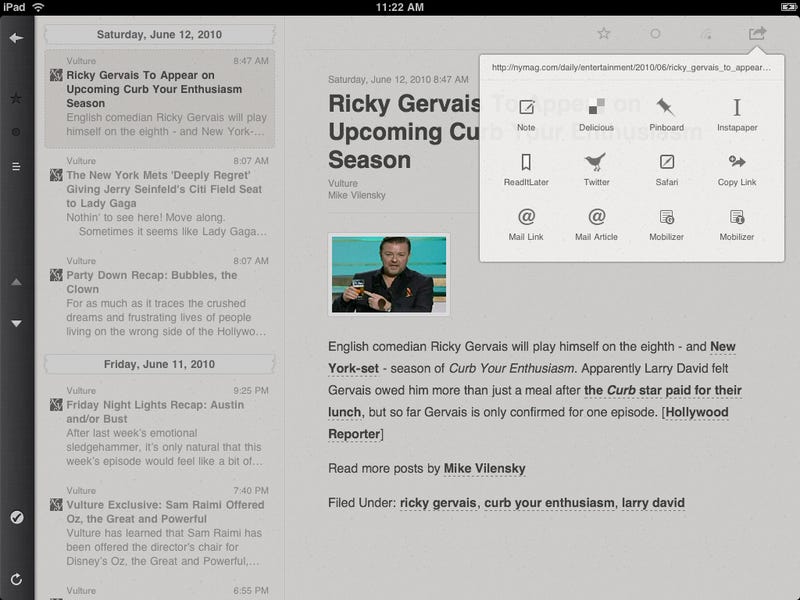This screenshot has height=600, width=800.
Task: Open Party Down Recap: Bubbles, the Clown
Action: coord(160,296)
